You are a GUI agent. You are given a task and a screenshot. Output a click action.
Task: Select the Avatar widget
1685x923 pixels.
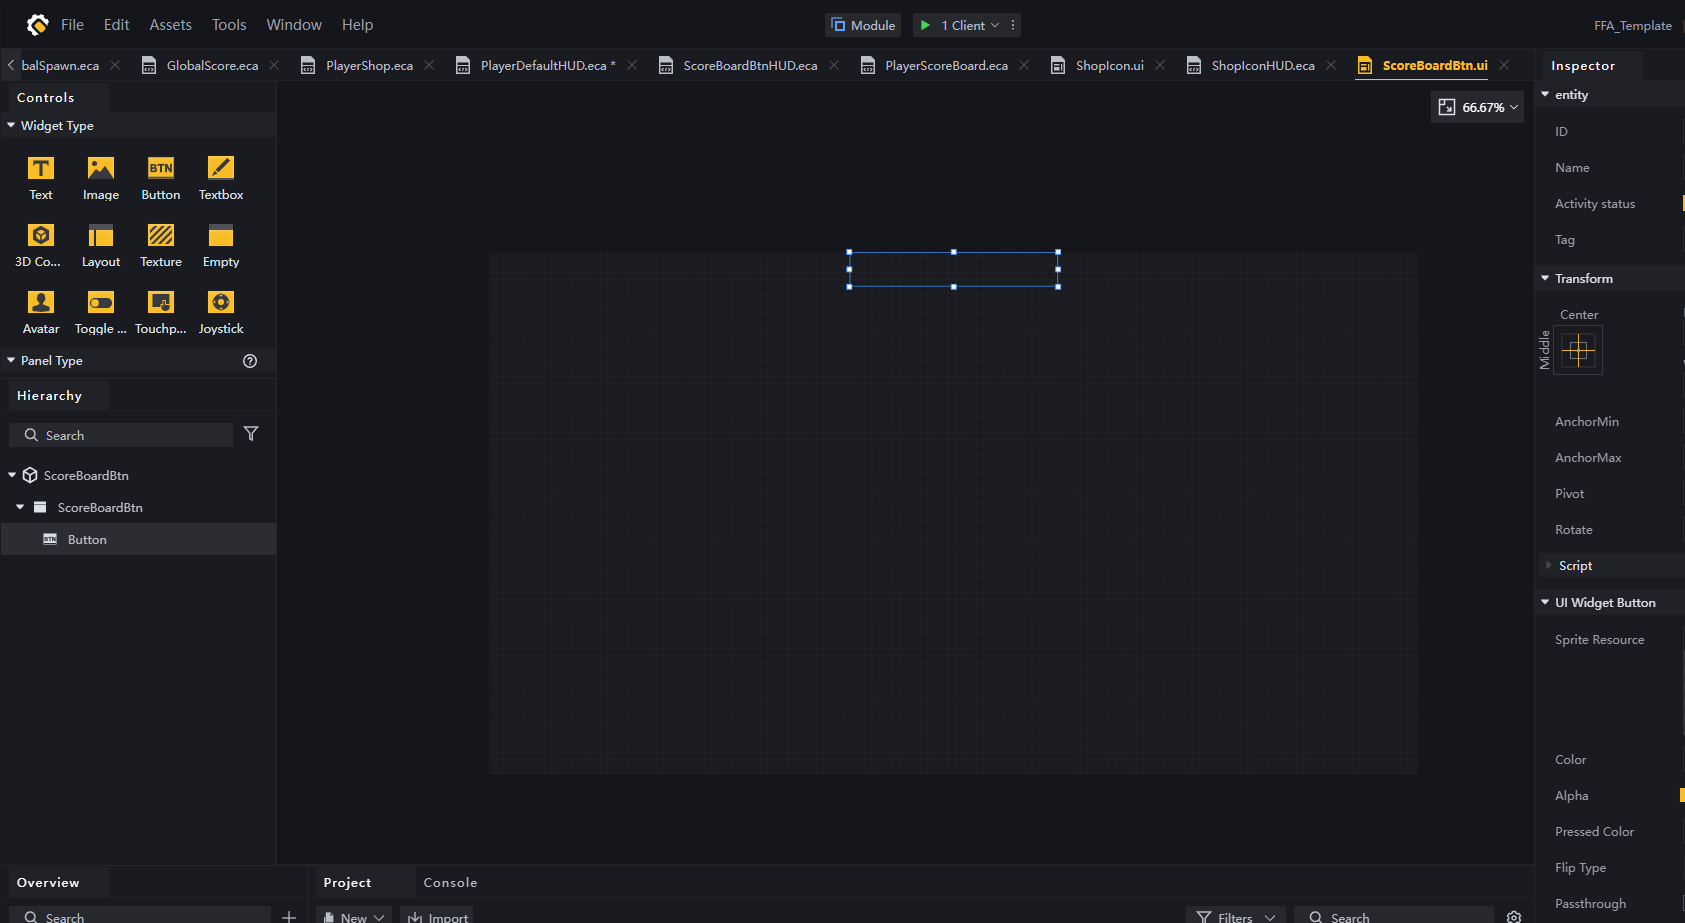tap(41, 312)
